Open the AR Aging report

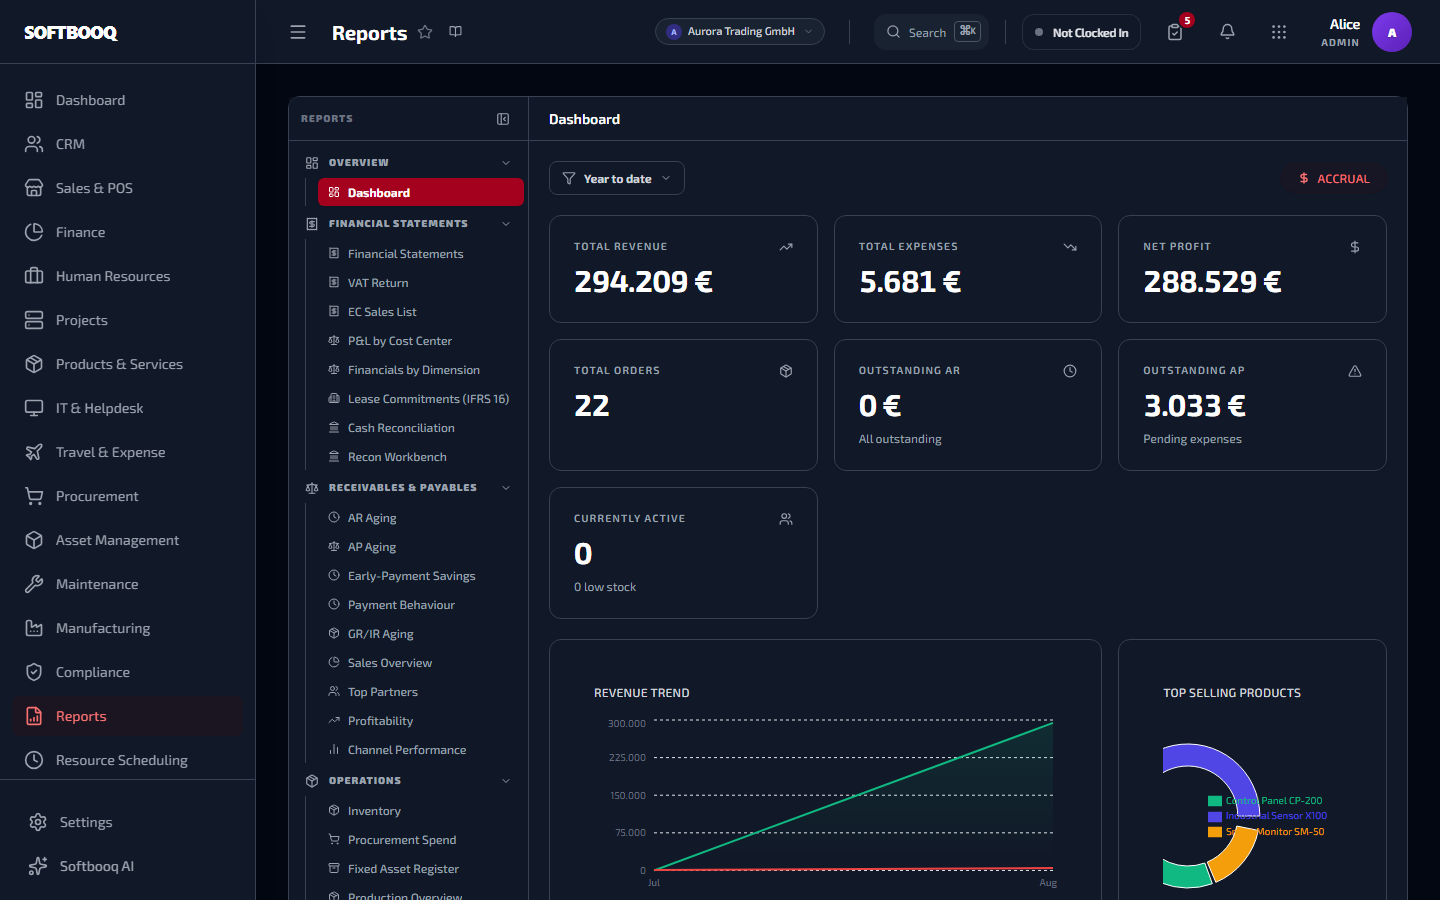pos(421,518)
